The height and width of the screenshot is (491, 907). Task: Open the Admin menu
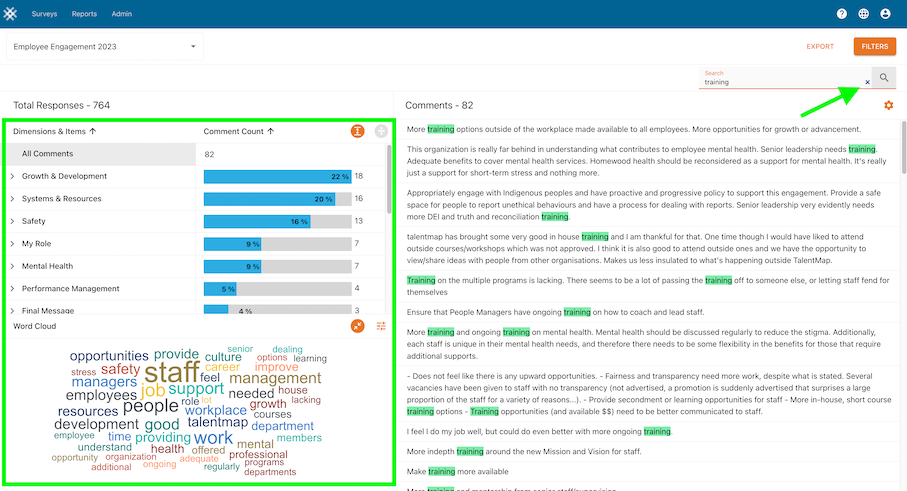pyautogui.click(x=121, y=14)
